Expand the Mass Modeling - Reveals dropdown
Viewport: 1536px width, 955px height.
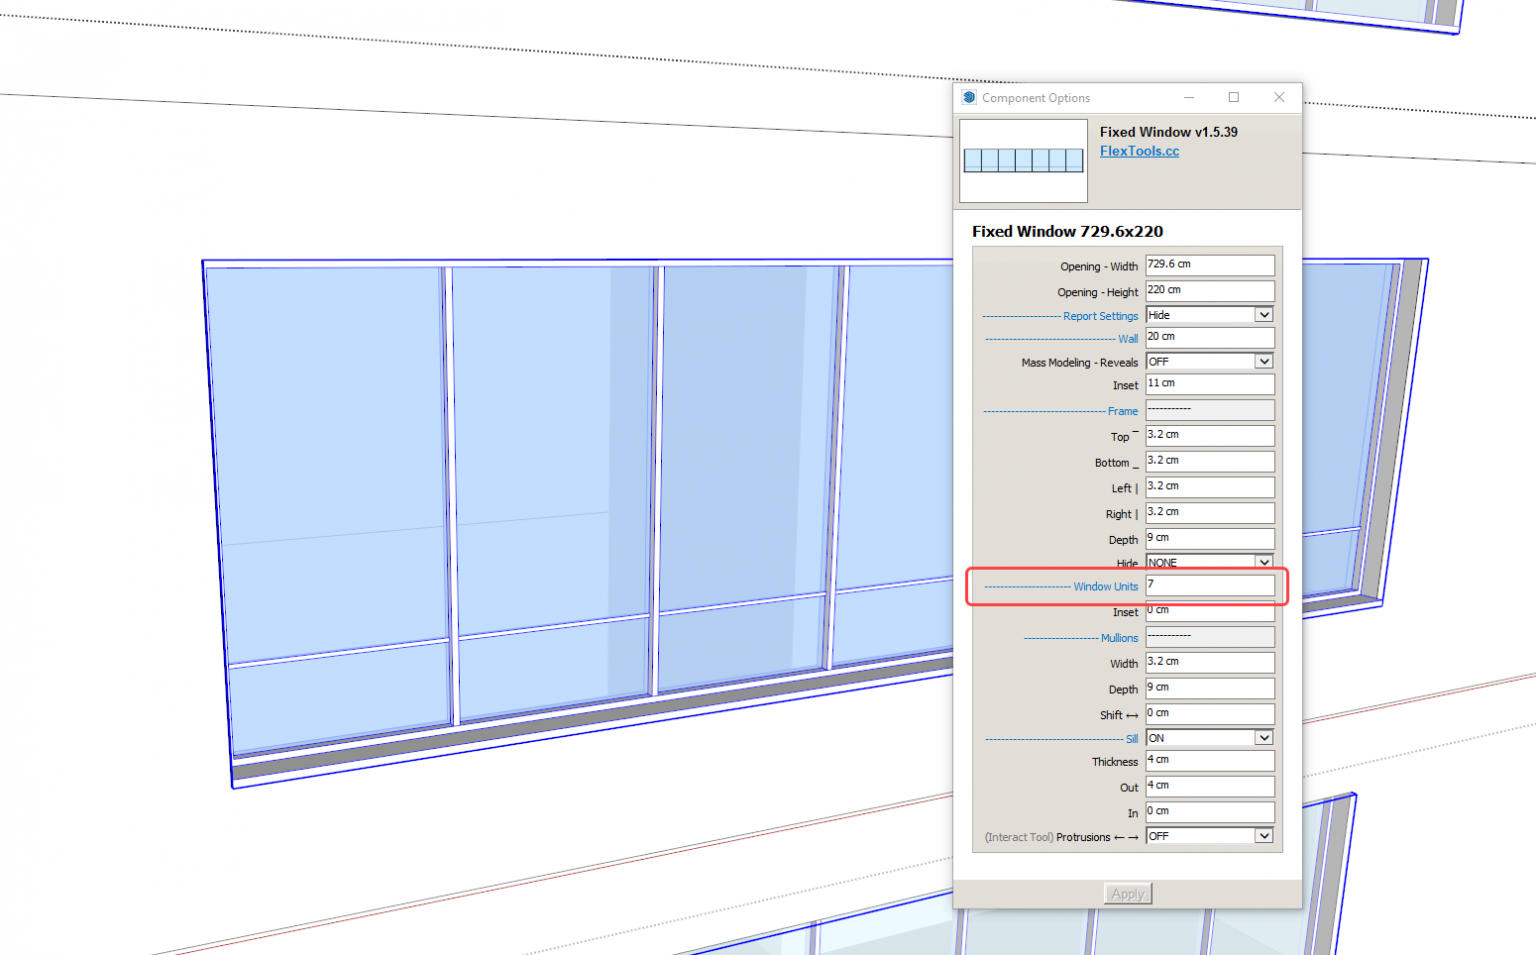1209,362
